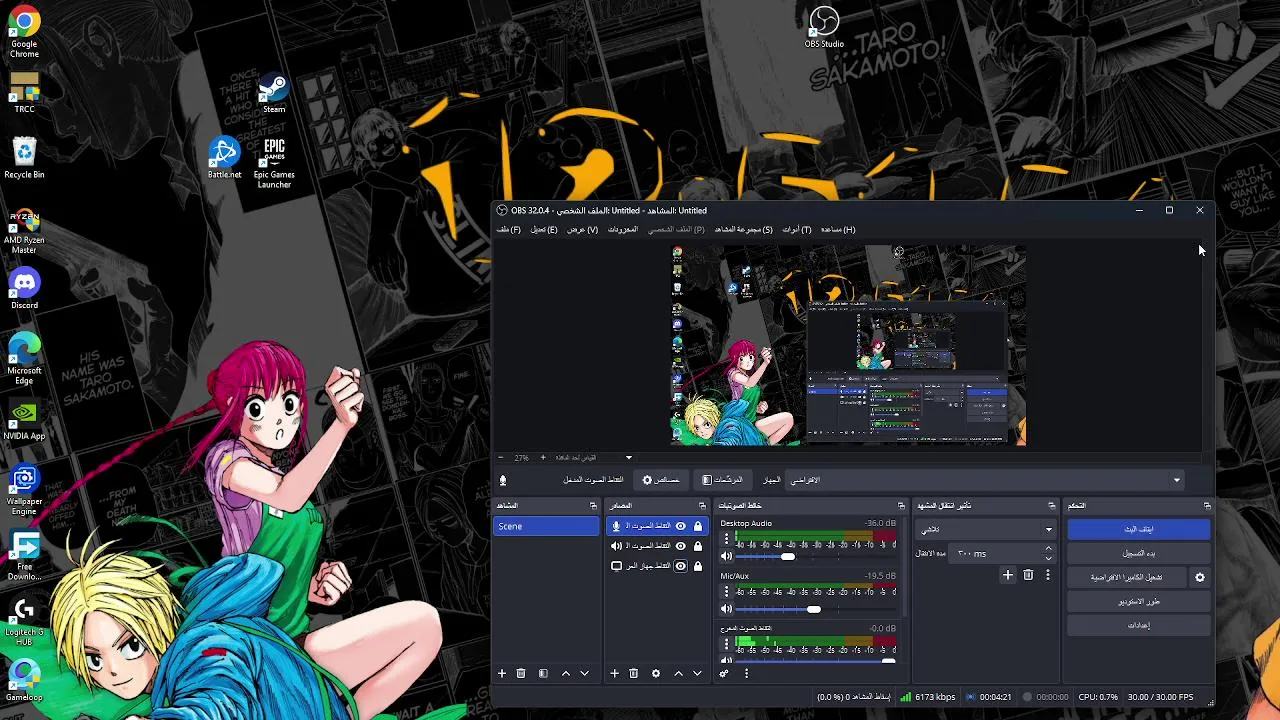The image size is (1280, 720).
Task: Delete scene using Scenes panel trash icon
Action: 521,674
